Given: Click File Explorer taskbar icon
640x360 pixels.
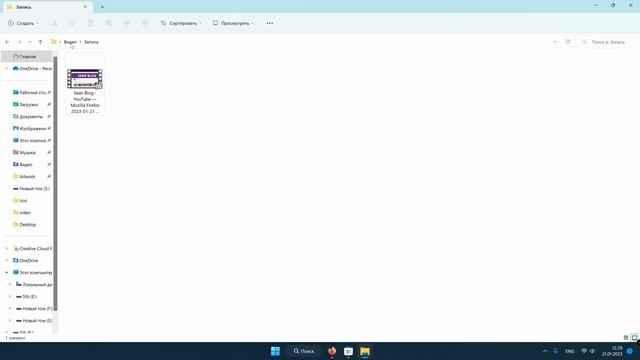Looking at the screenshot, I should (x=365, y=351).
